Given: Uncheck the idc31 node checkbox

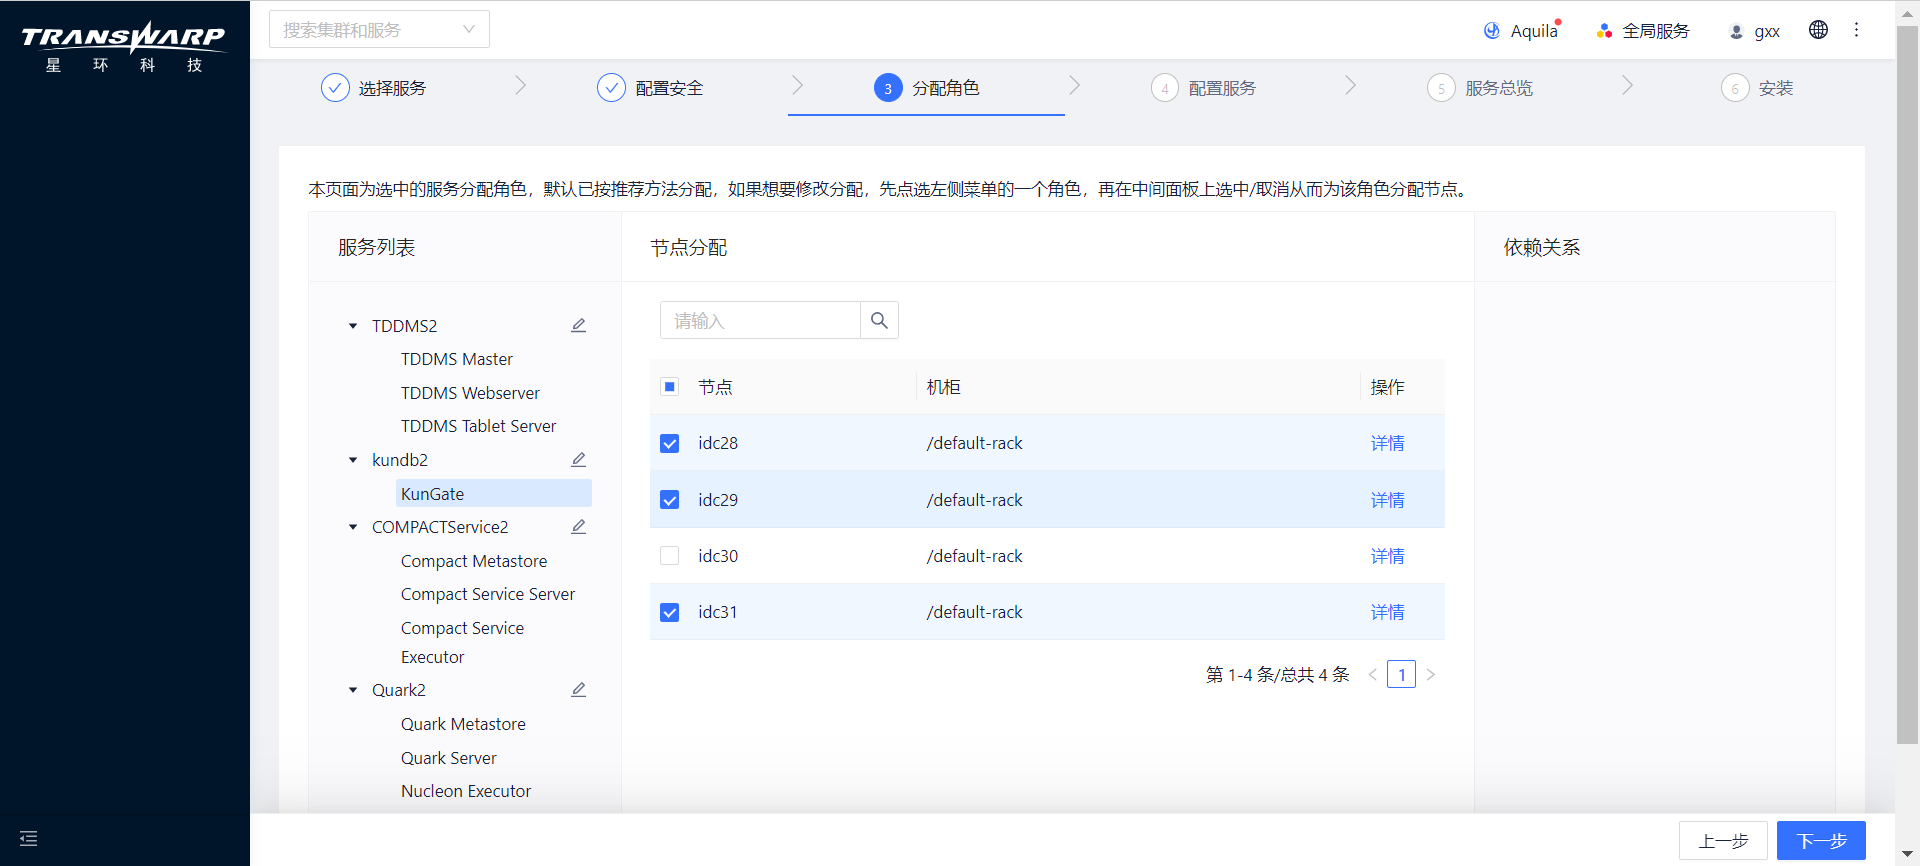Looking at the screenshot, I should coord(670,612).
